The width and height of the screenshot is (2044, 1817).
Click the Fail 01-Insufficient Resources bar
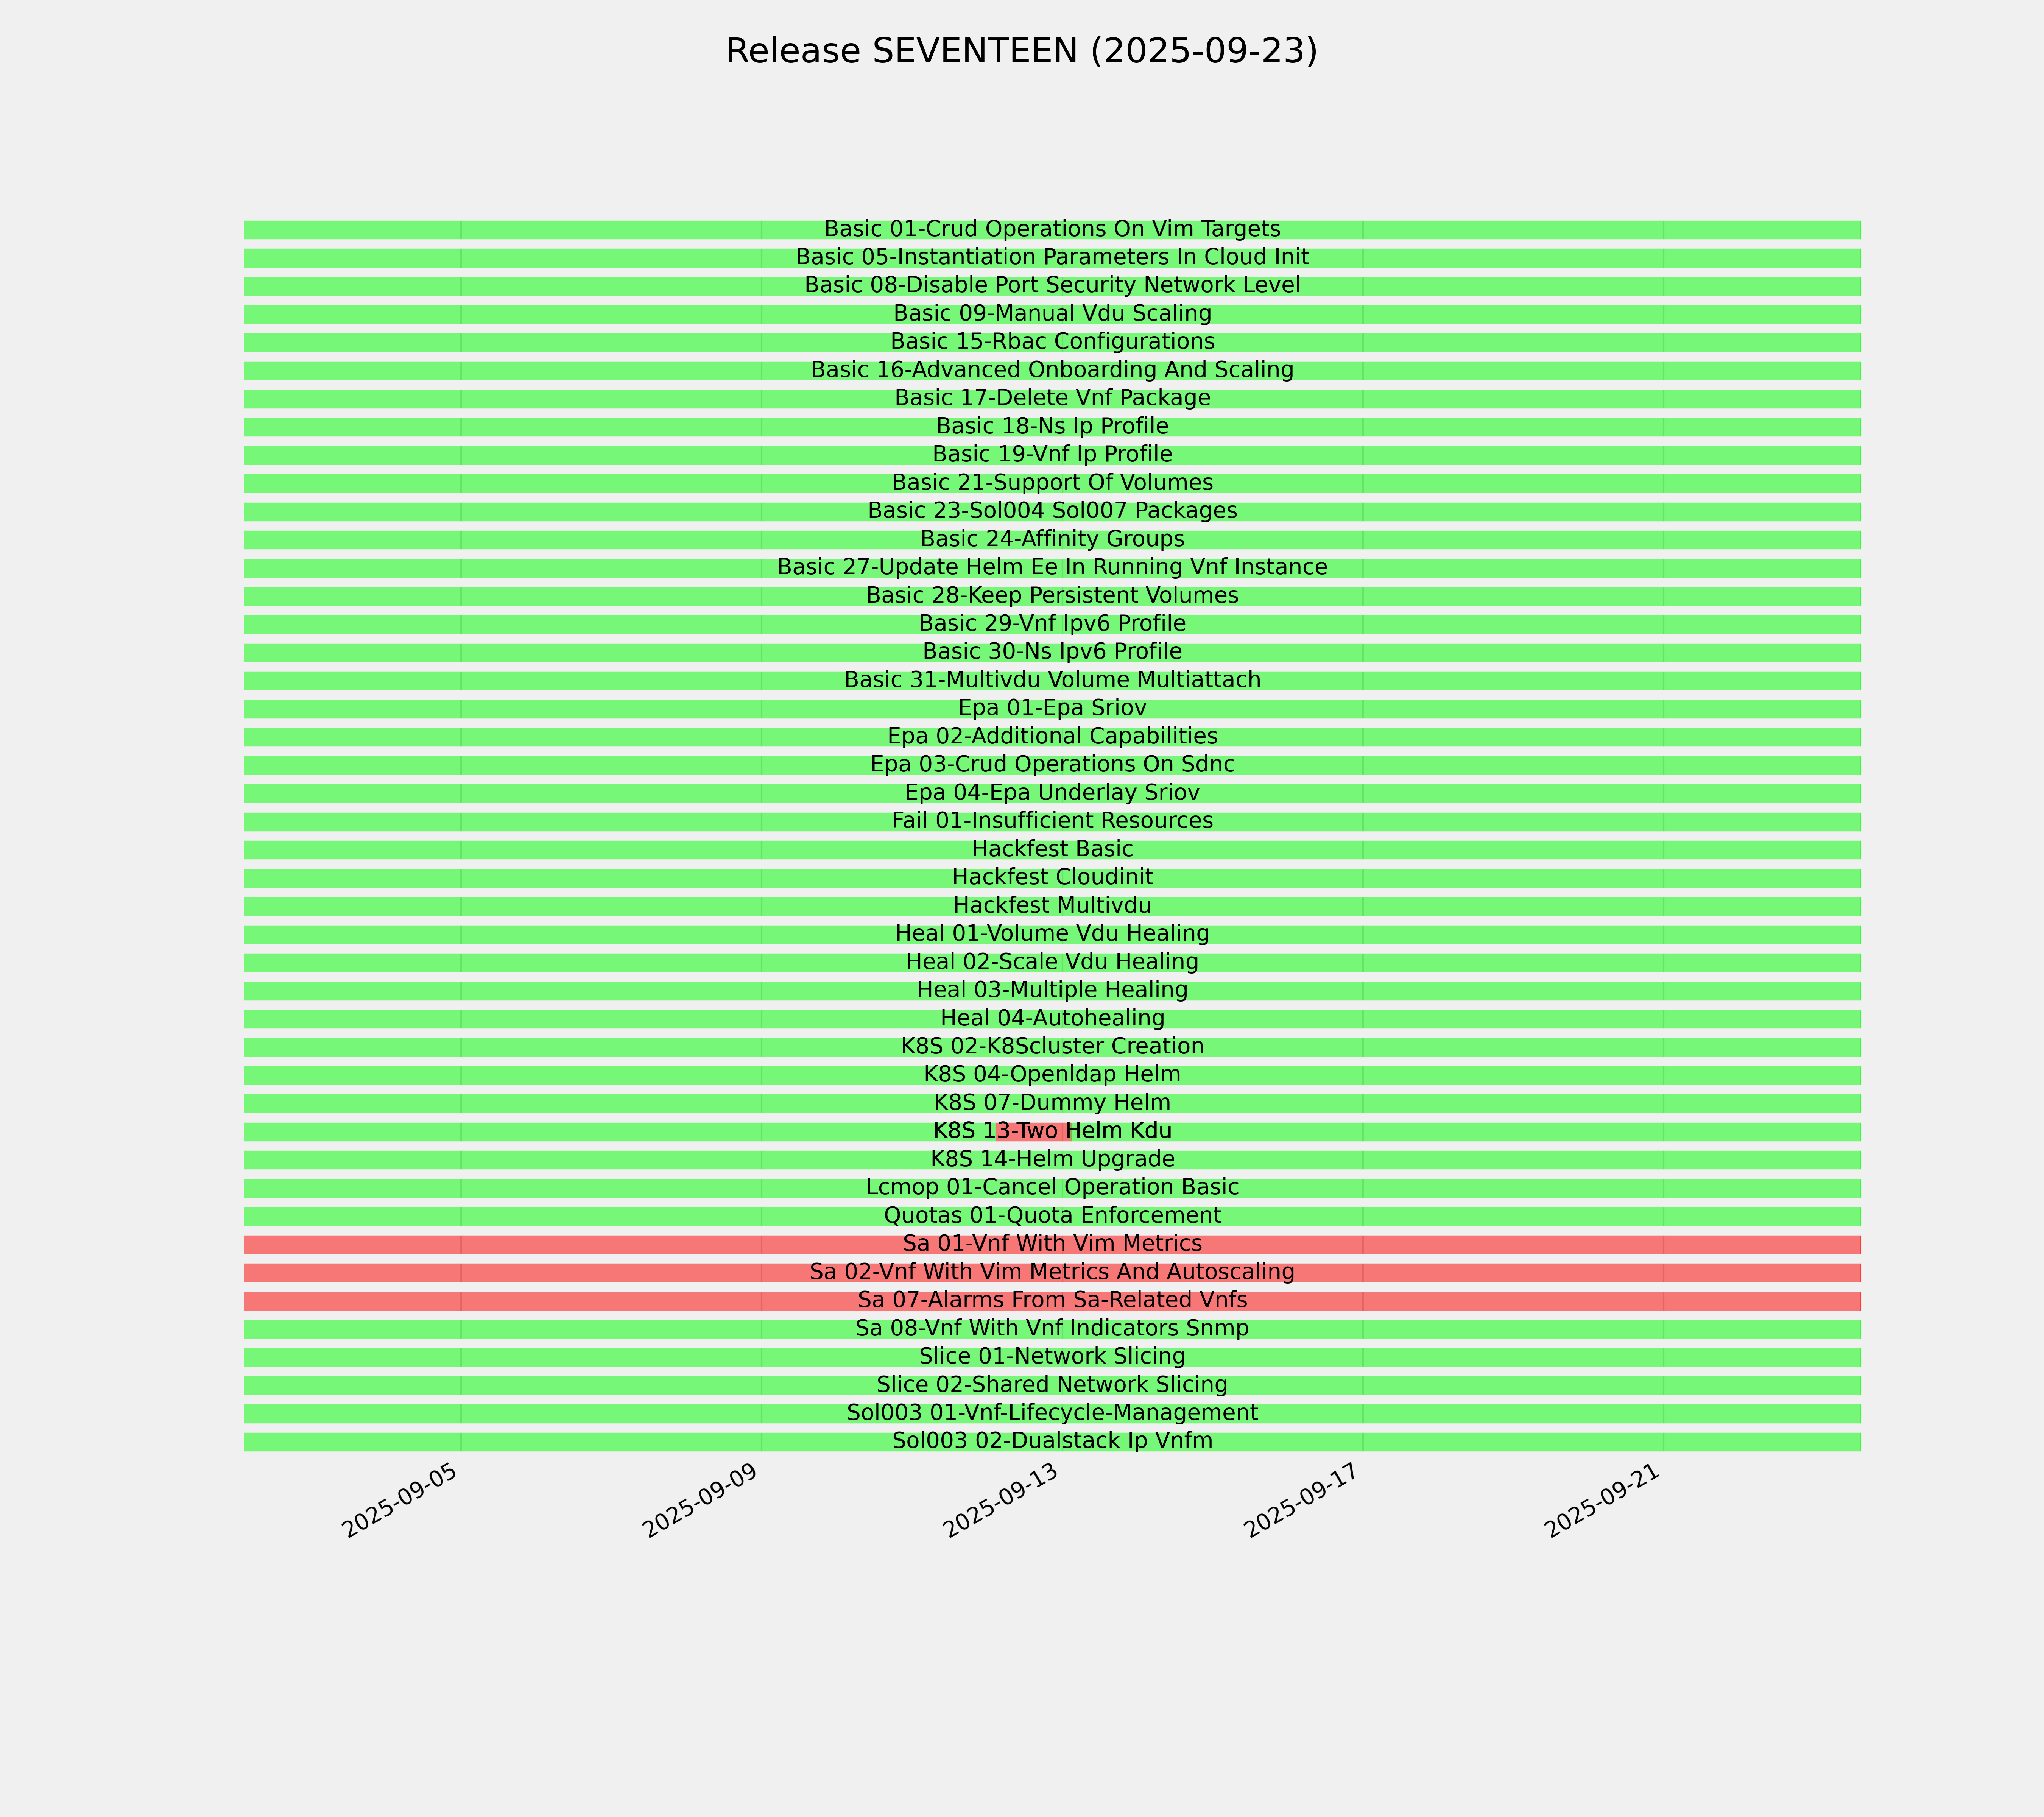tap(1052, 821)
